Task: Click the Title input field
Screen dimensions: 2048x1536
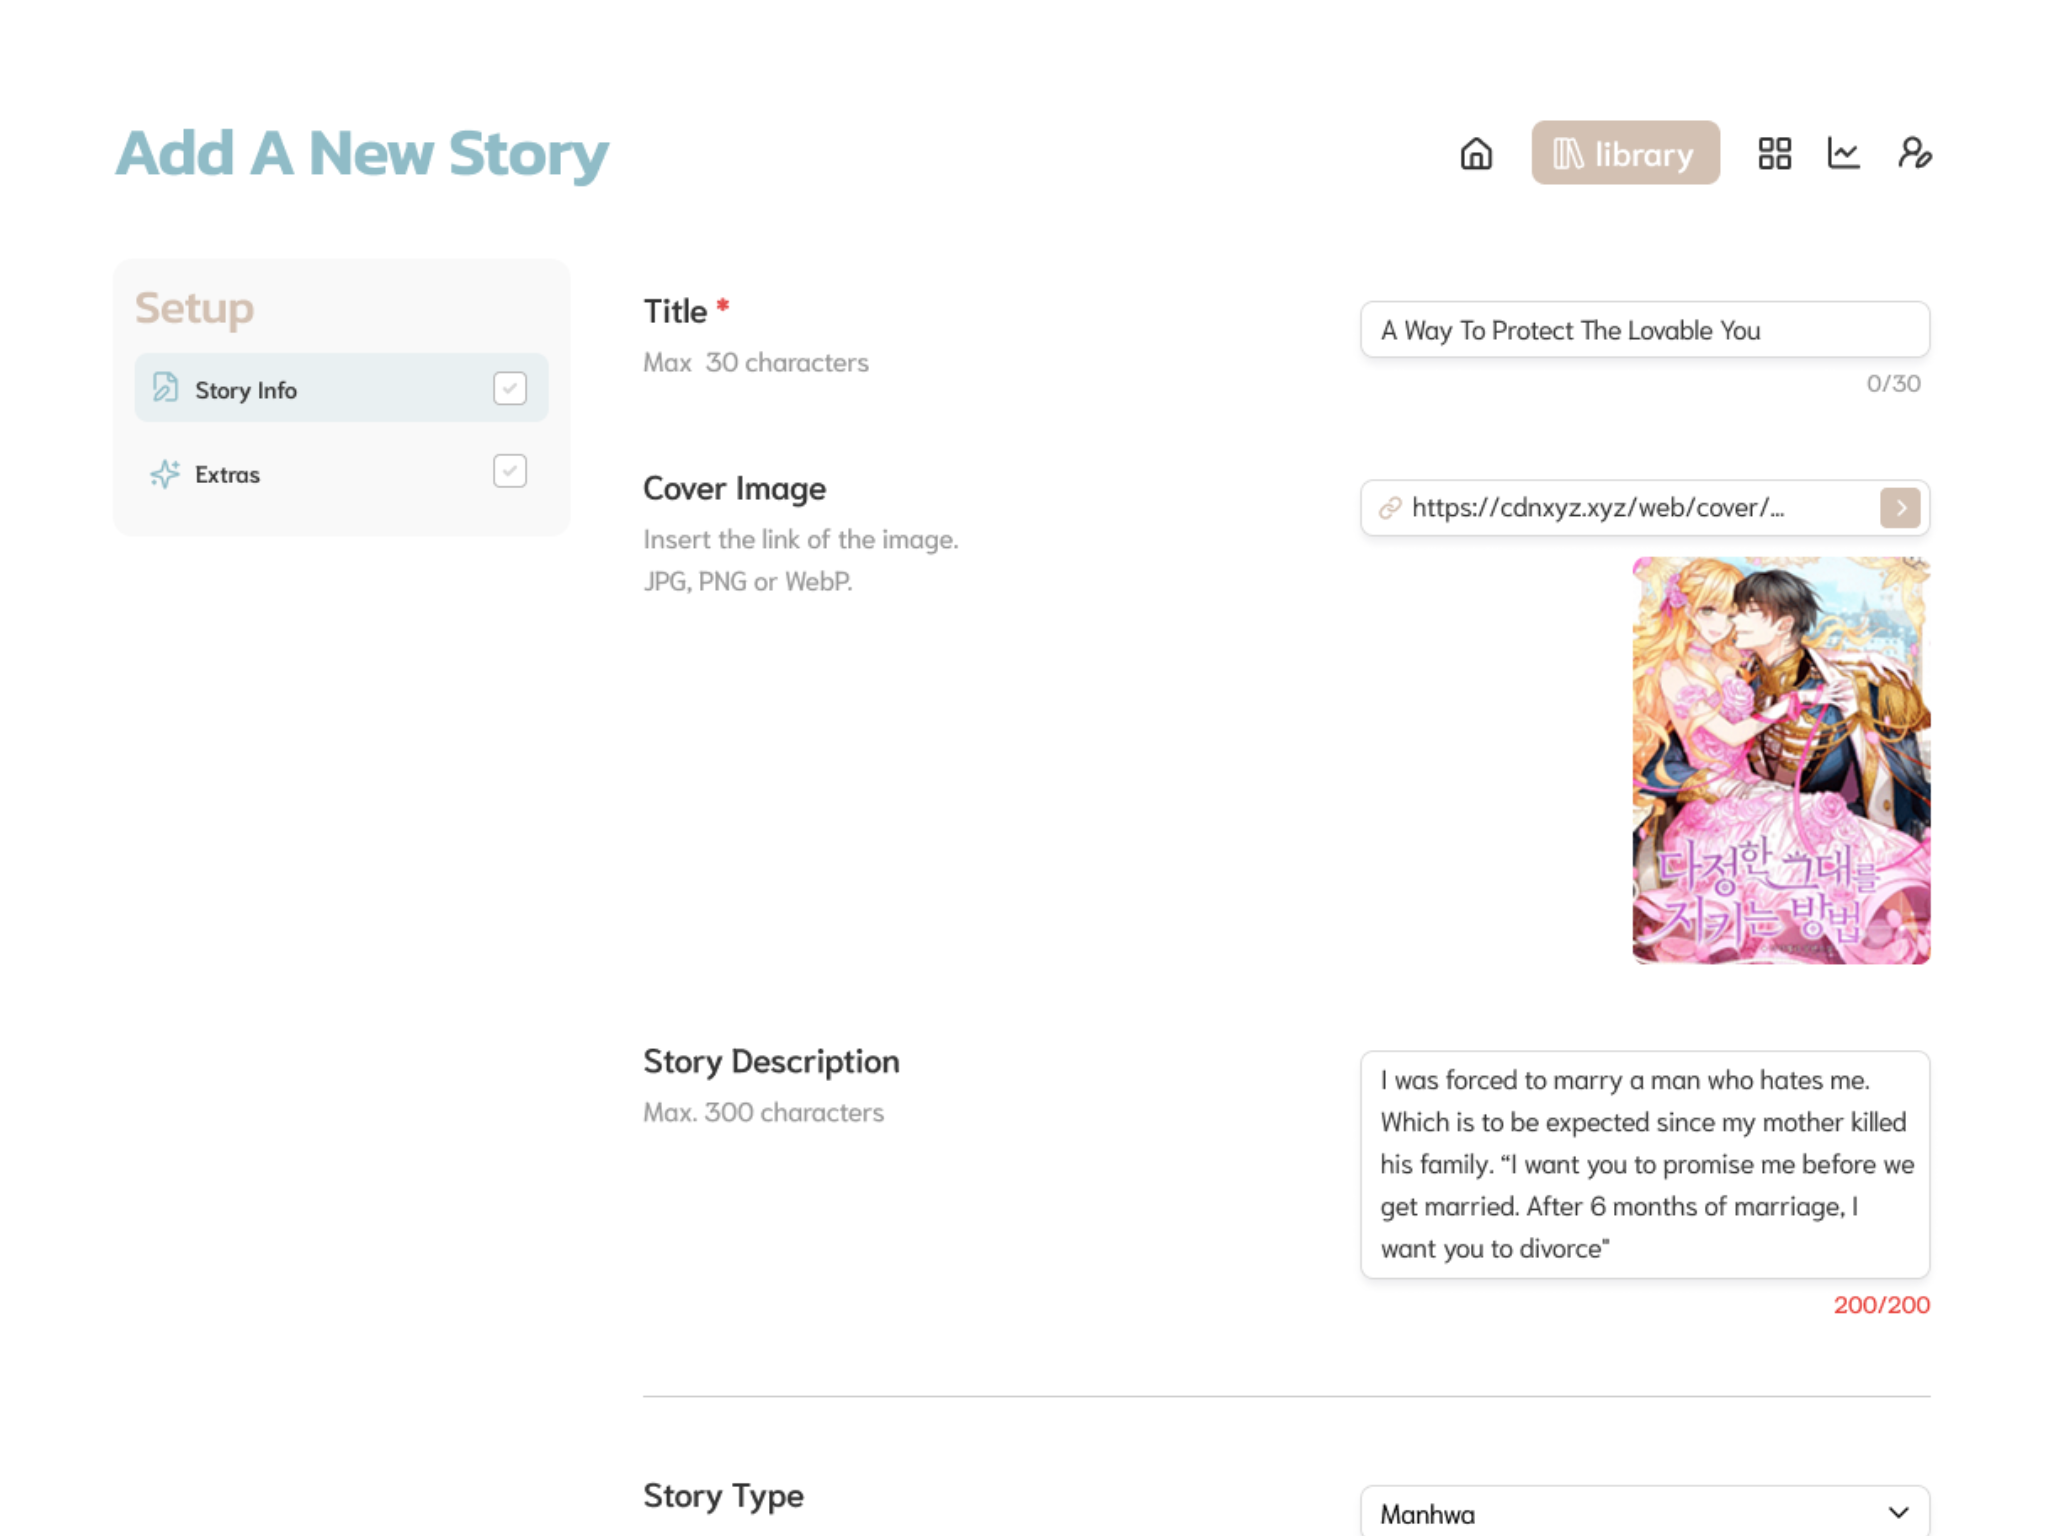Action: pos(1644,330)
